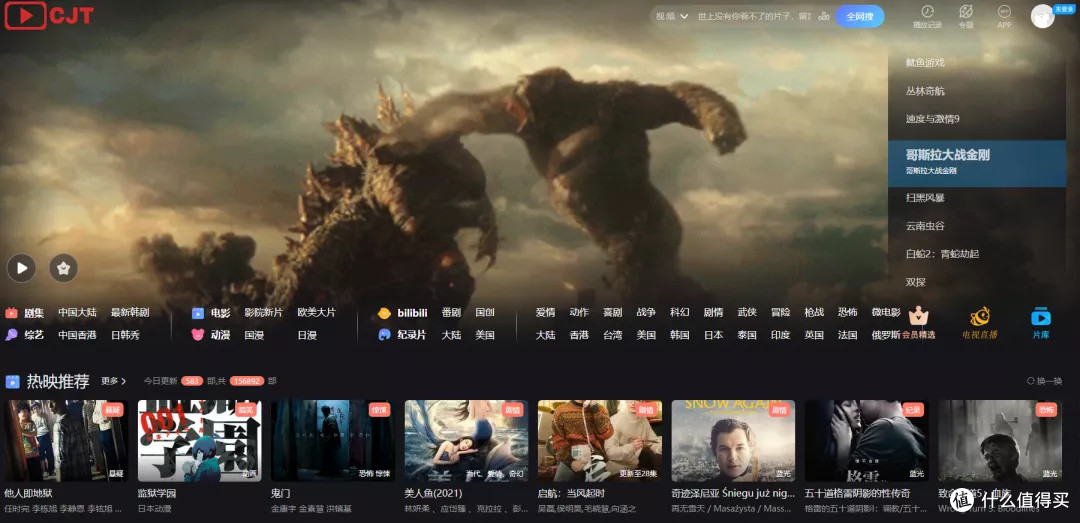1080x523 pixels.
Task: Click the ranking chart icon in search bar
Action: coord(823,16)
